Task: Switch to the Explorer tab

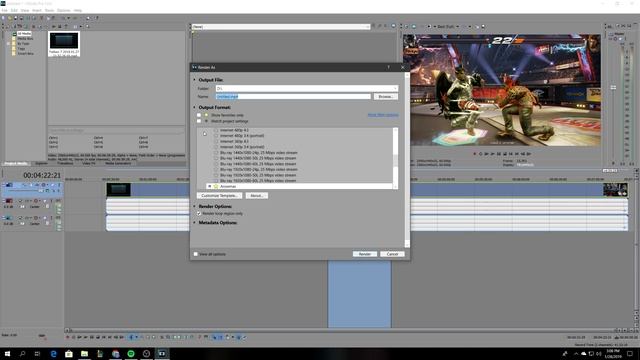Action: [41, 163]
